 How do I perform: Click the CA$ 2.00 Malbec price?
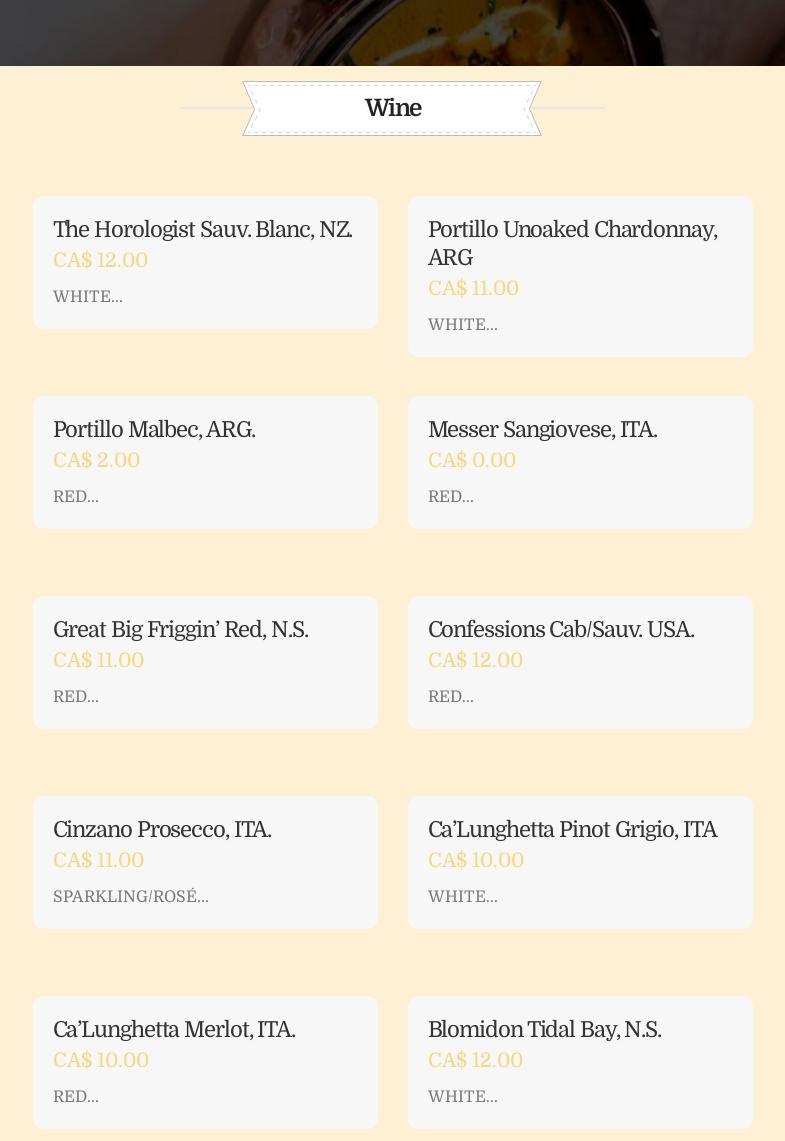click(96, 461)
